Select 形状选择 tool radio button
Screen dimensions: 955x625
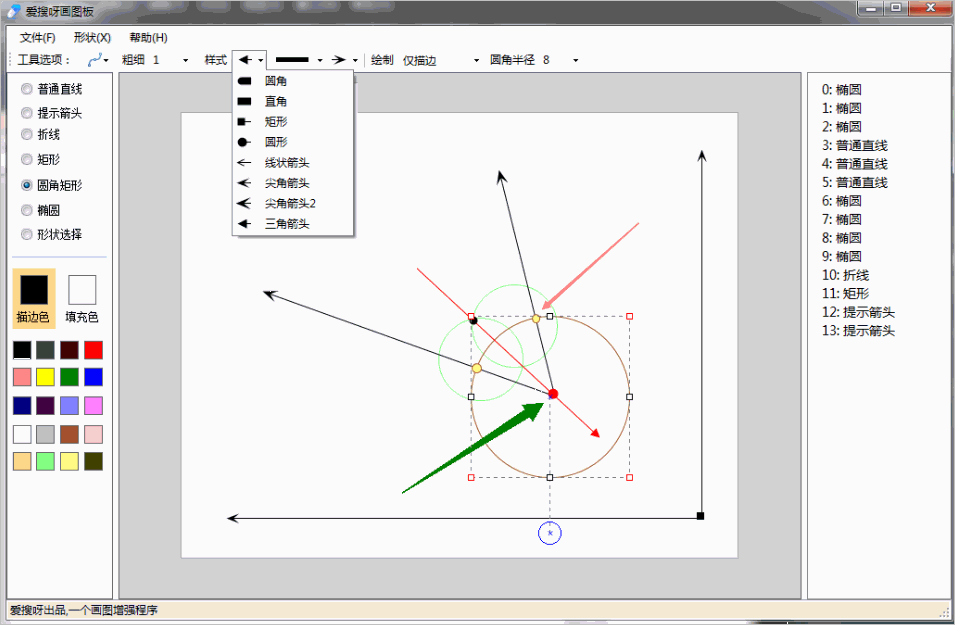(27, 235)
